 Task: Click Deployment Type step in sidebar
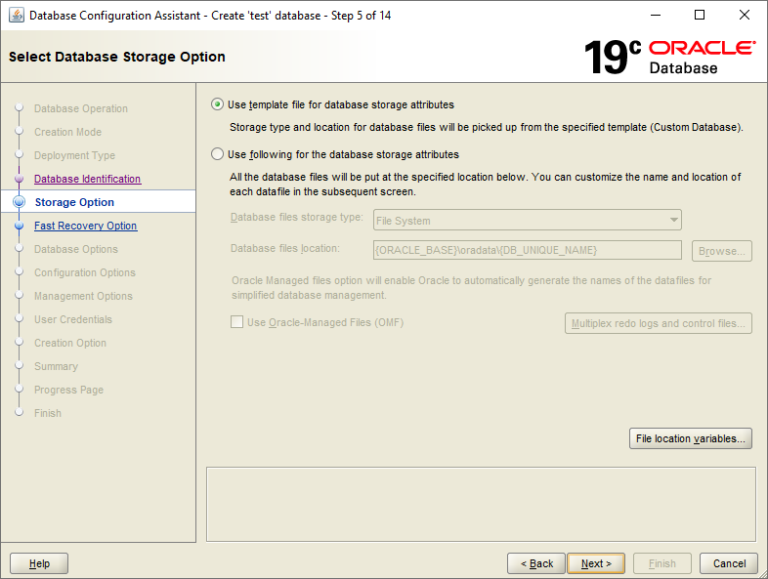tap(74, 155)
